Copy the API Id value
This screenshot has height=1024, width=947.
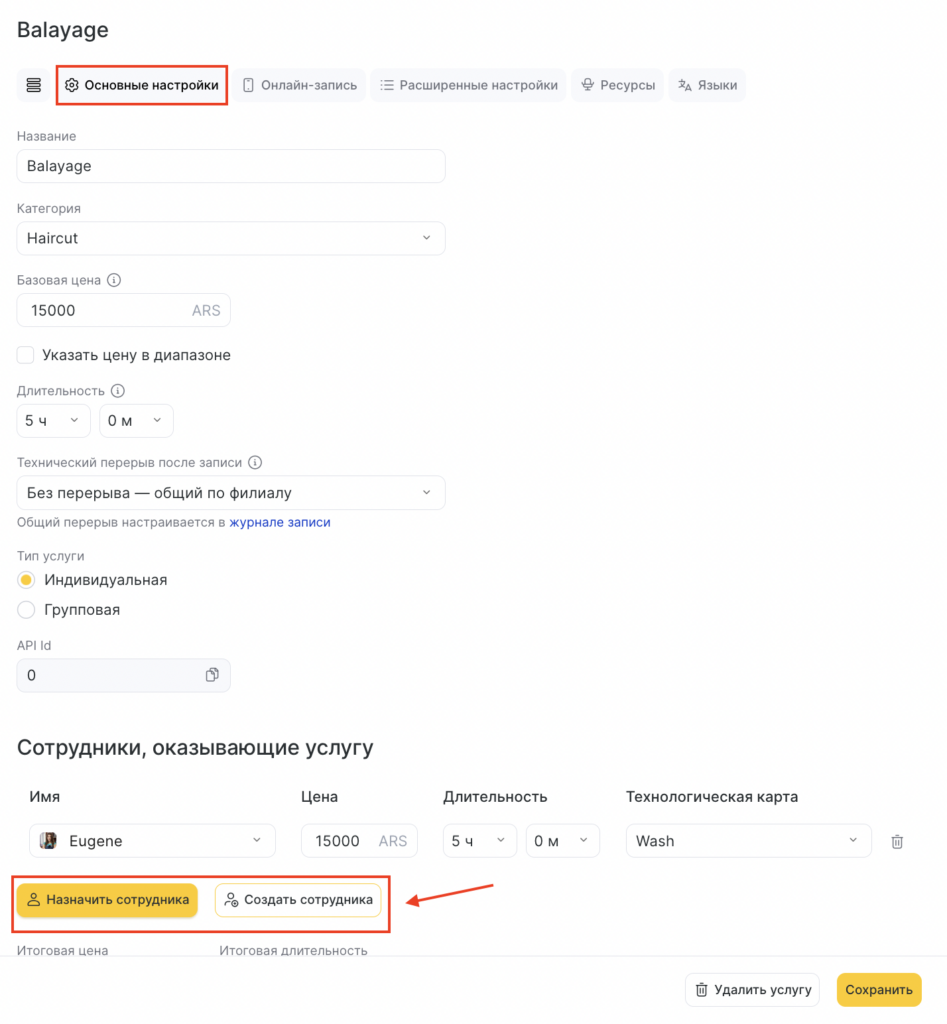[212, 675]
